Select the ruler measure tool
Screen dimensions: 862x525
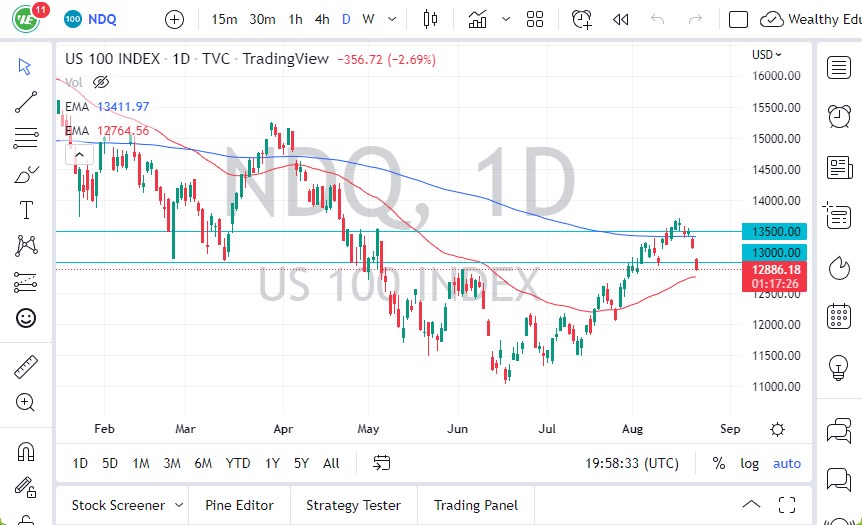(26, 367)
